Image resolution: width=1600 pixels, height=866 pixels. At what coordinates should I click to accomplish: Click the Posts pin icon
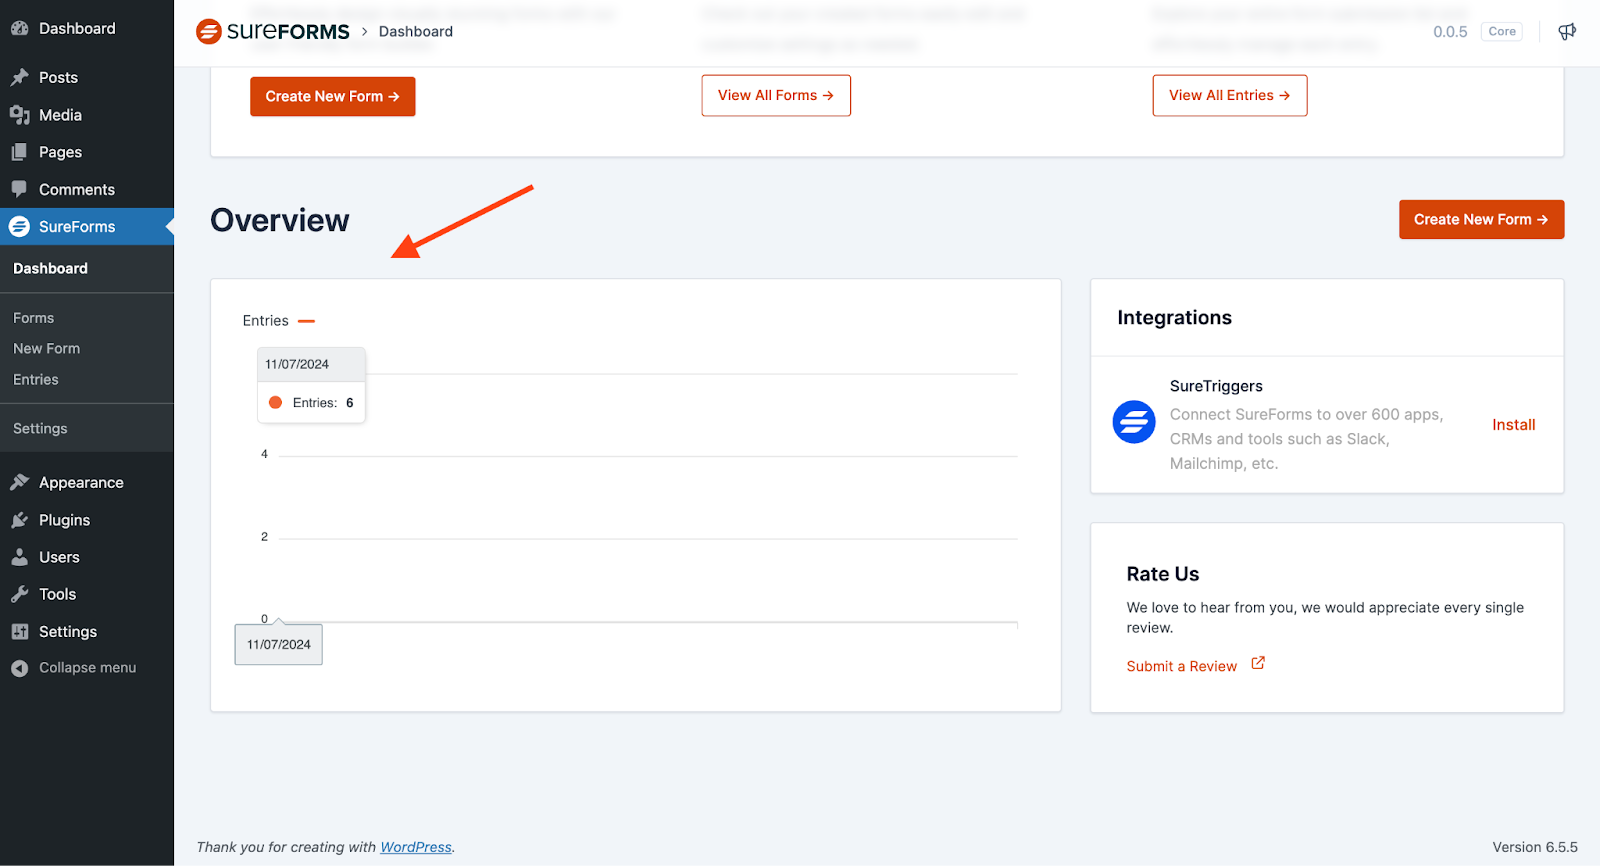pos(19,77)
